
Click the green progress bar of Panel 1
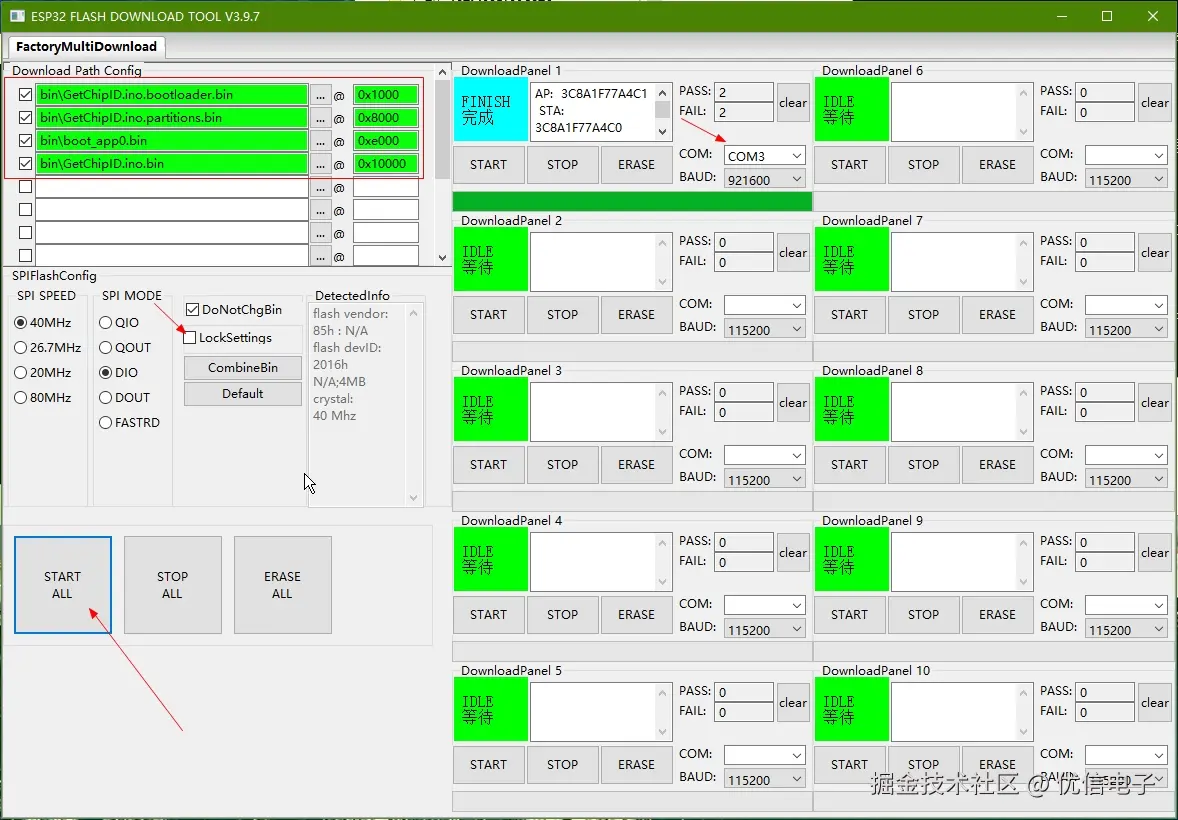pos(632,201)
